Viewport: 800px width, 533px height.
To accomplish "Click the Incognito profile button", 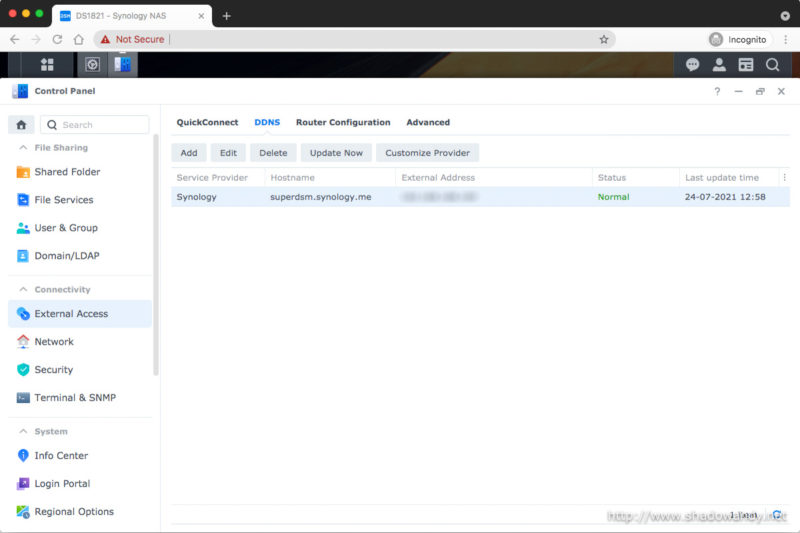I will click(x=738, y=39).
